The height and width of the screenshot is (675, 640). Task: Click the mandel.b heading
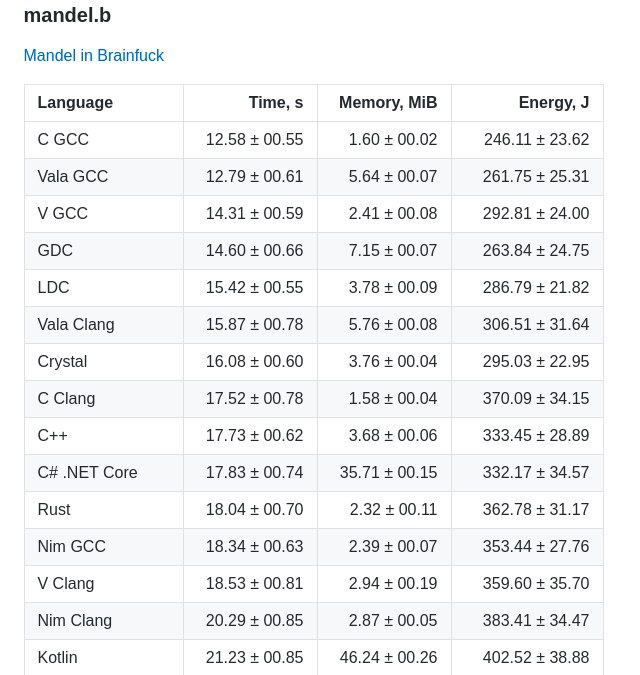[x=68, y=15]
